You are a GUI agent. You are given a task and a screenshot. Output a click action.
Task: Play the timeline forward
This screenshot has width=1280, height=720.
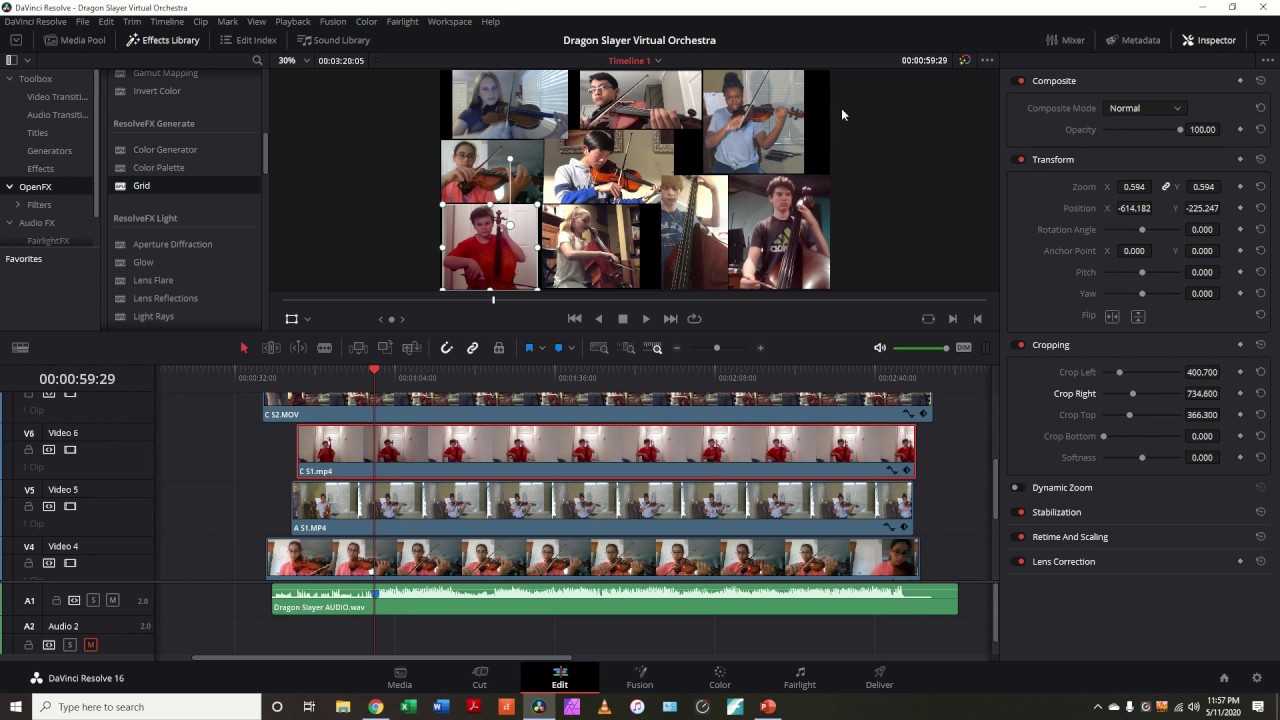(x=646, y=319)
